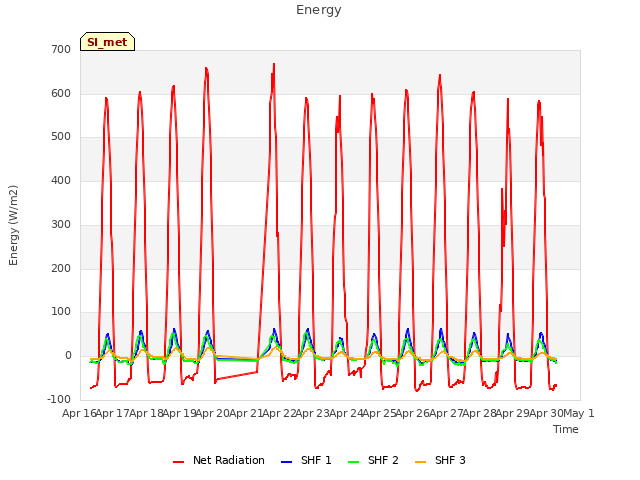The width and height of the screenshot is (640, 480).
Task: Click the Apr 16 x-axis tick label
Action: [79, 413]
